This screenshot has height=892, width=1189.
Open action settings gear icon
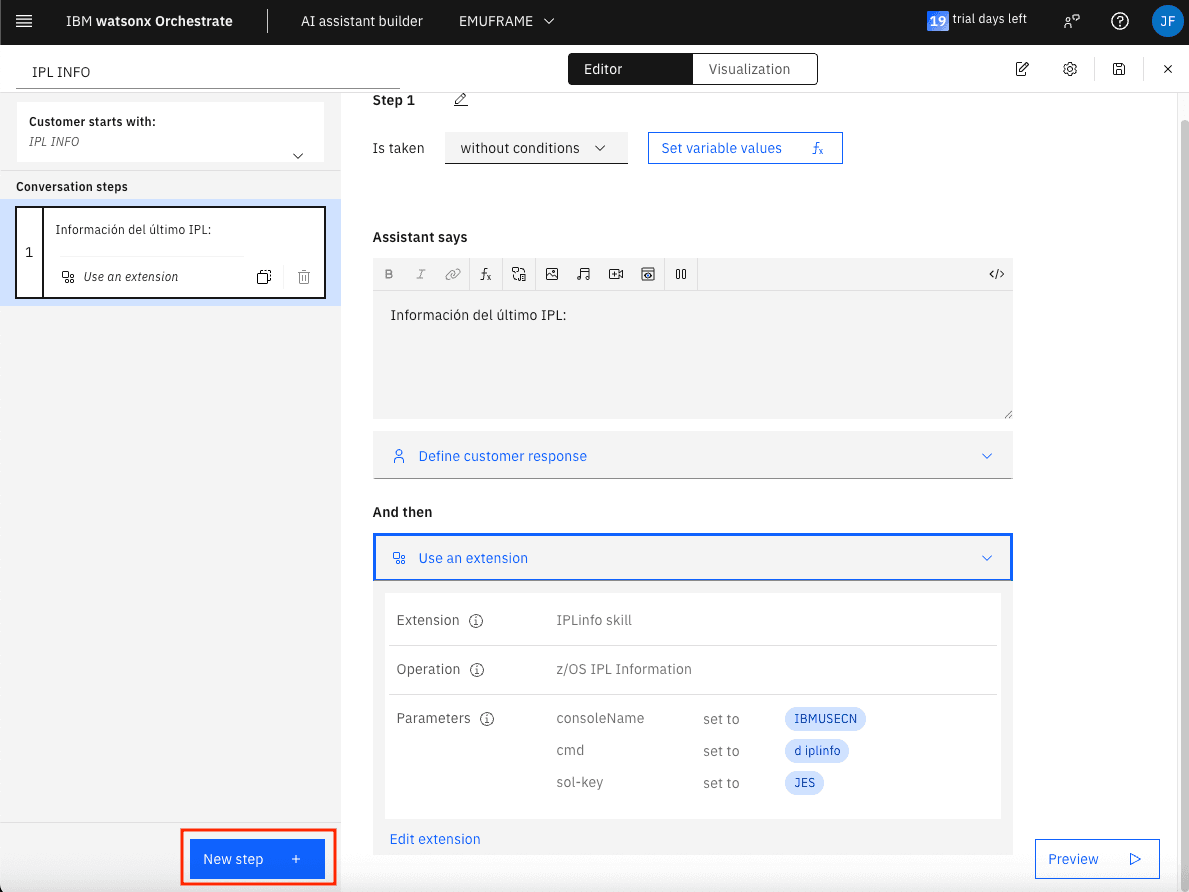click(1070, 69)
